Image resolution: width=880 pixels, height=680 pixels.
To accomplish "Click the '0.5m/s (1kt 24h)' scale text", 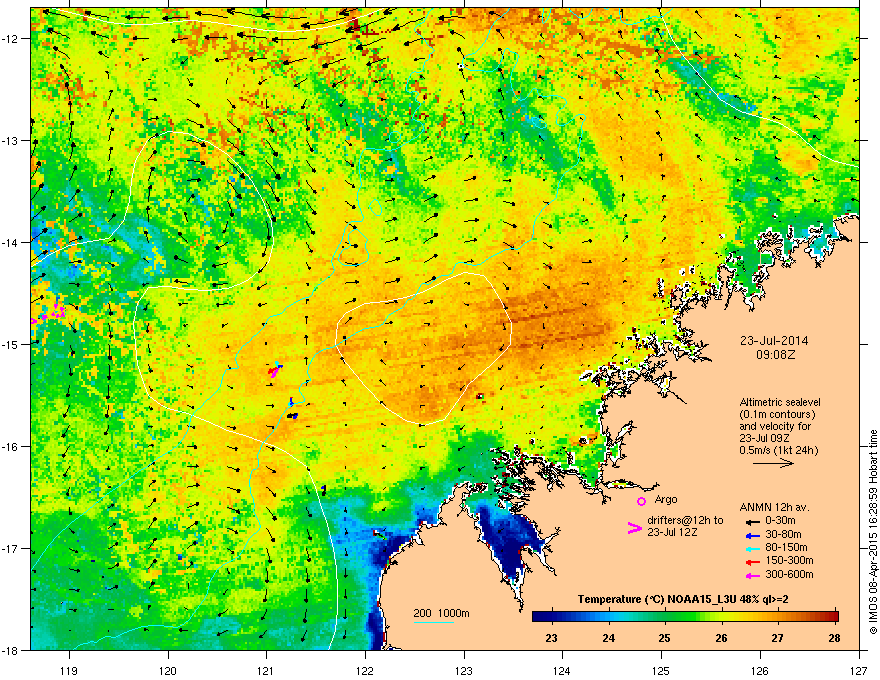I will 778,450.
